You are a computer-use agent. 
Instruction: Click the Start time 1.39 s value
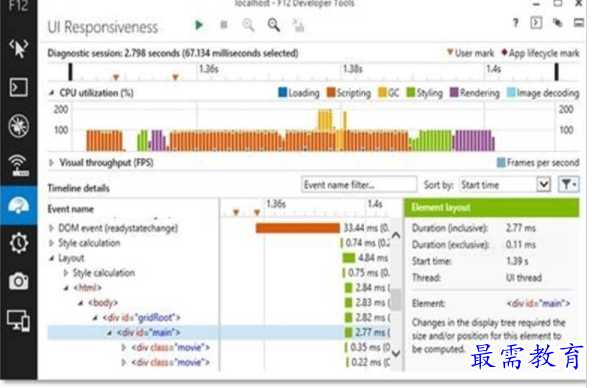[517, 261]
